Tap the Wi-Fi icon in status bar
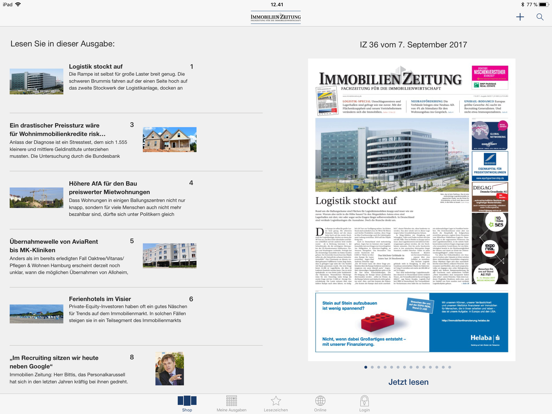Image resolution: width=552 pixels, height=414 pixels. 18,4
